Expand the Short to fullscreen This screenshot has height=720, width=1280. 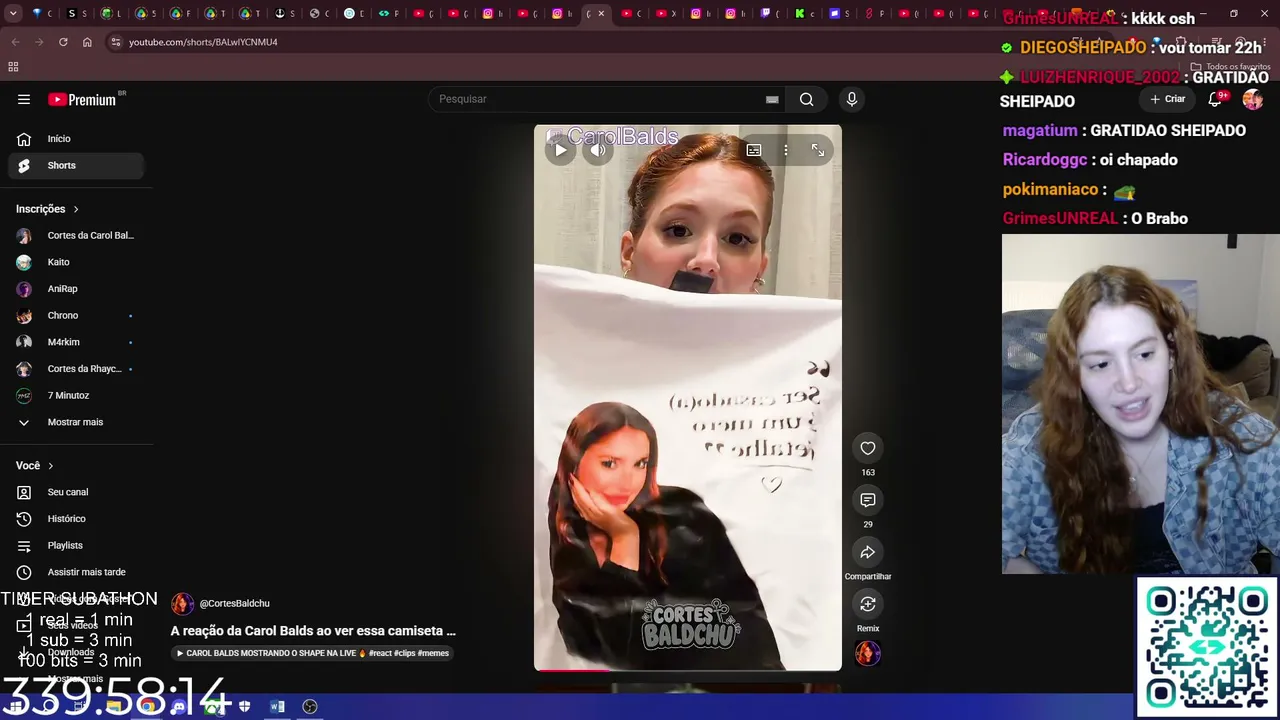(x=818, y=150)
